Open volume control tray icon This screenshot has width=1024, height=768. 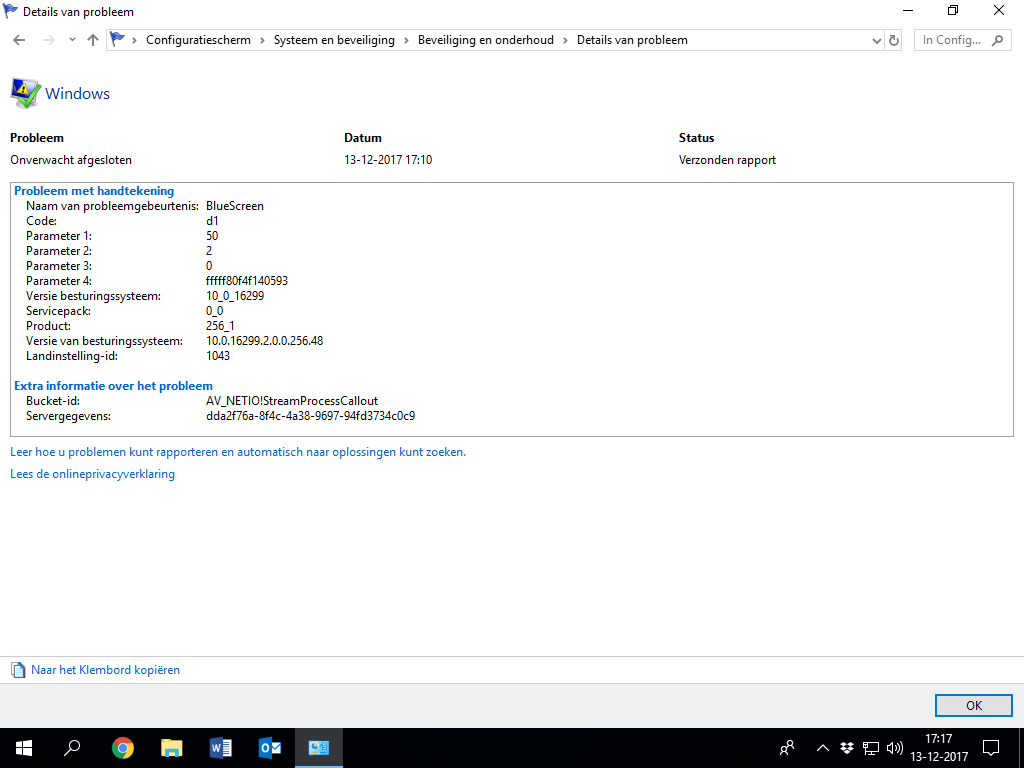pos(895,748)
